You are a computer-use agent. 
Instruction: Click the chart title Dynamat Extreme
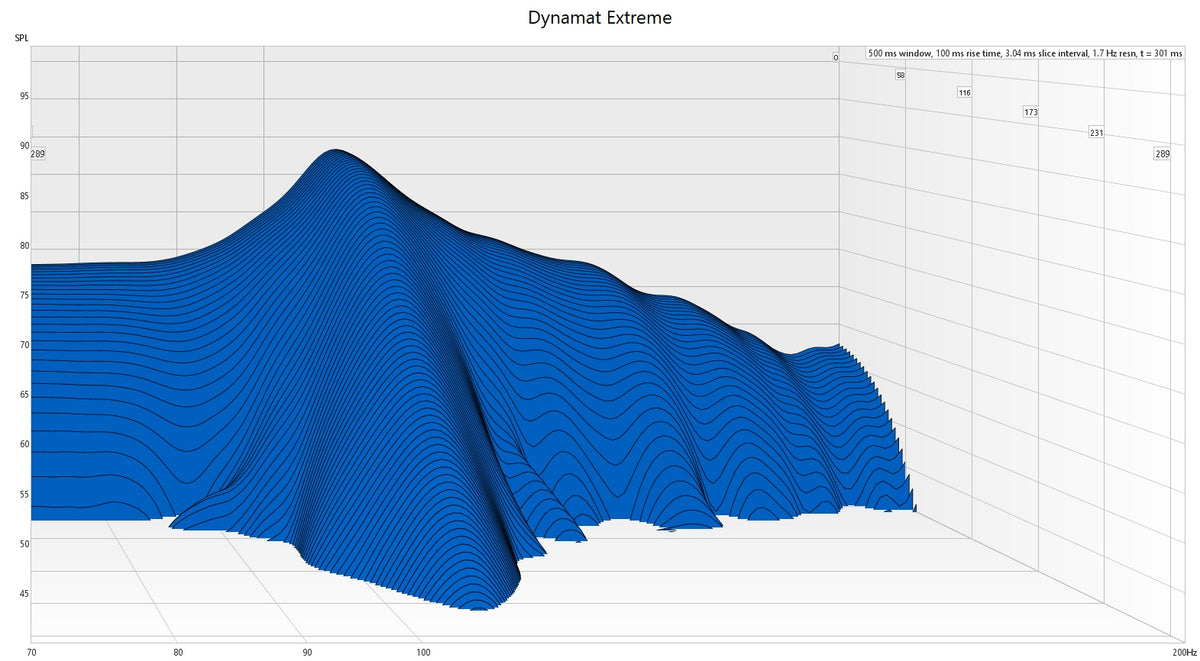pyautogui.click(x=600, y=17)
